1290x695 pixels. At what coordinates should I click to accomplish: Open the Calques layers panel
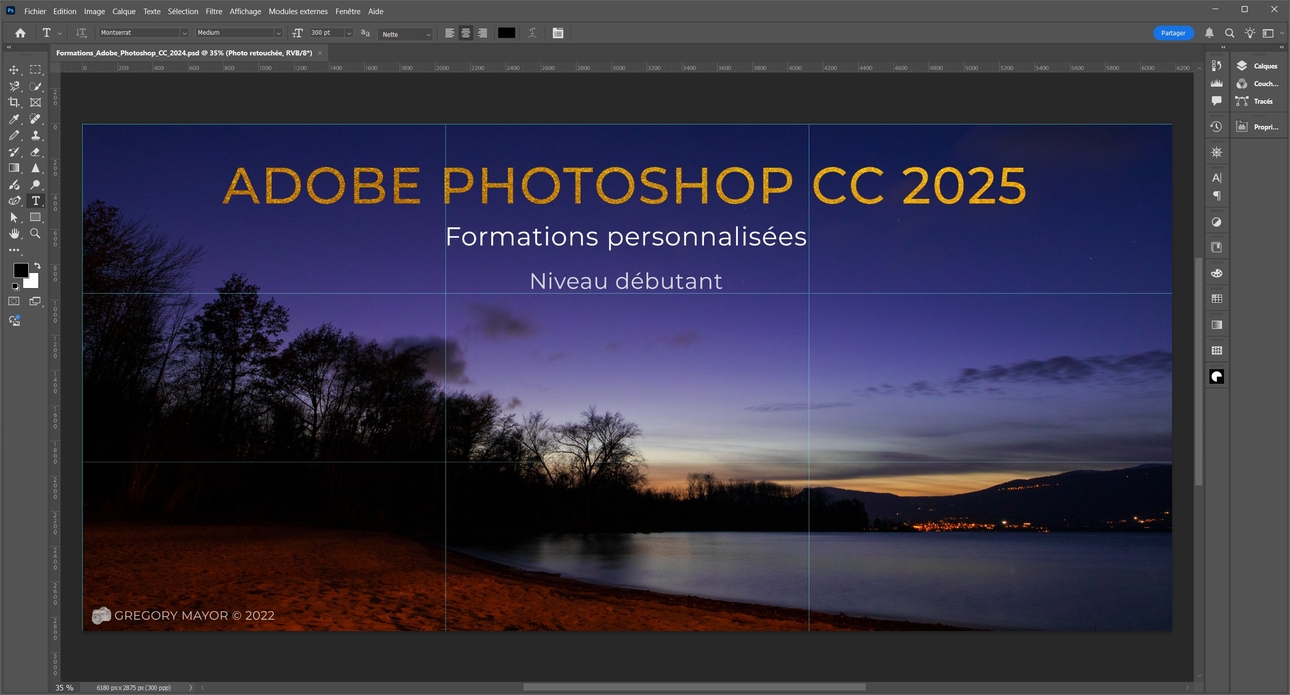pyautogui.click(x=1258, y=66)
